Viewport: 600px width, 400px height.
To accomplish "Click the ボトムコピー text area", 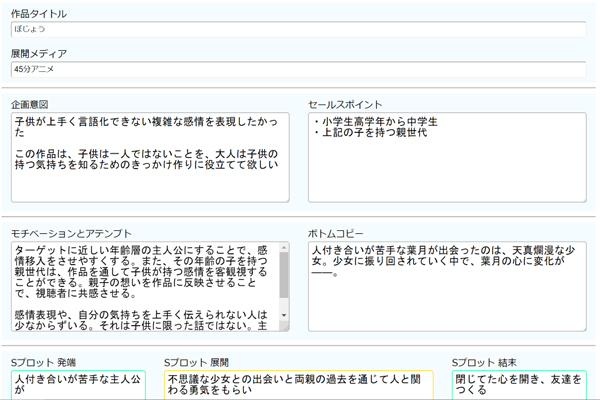I will 447,286.
